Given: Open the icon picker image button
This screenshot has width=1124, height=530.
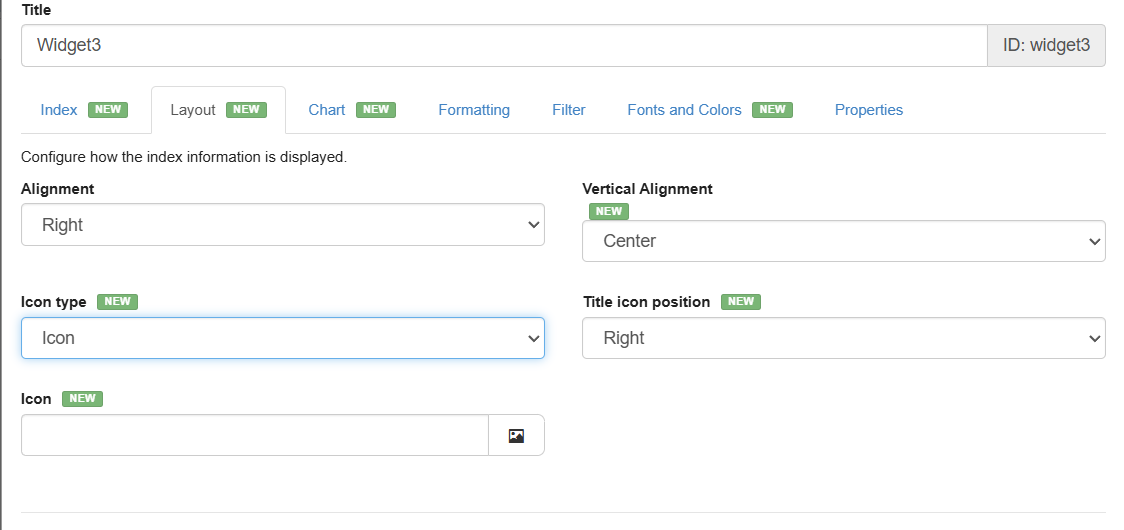Looking at the screenshot, I should (x=516, y=435).
